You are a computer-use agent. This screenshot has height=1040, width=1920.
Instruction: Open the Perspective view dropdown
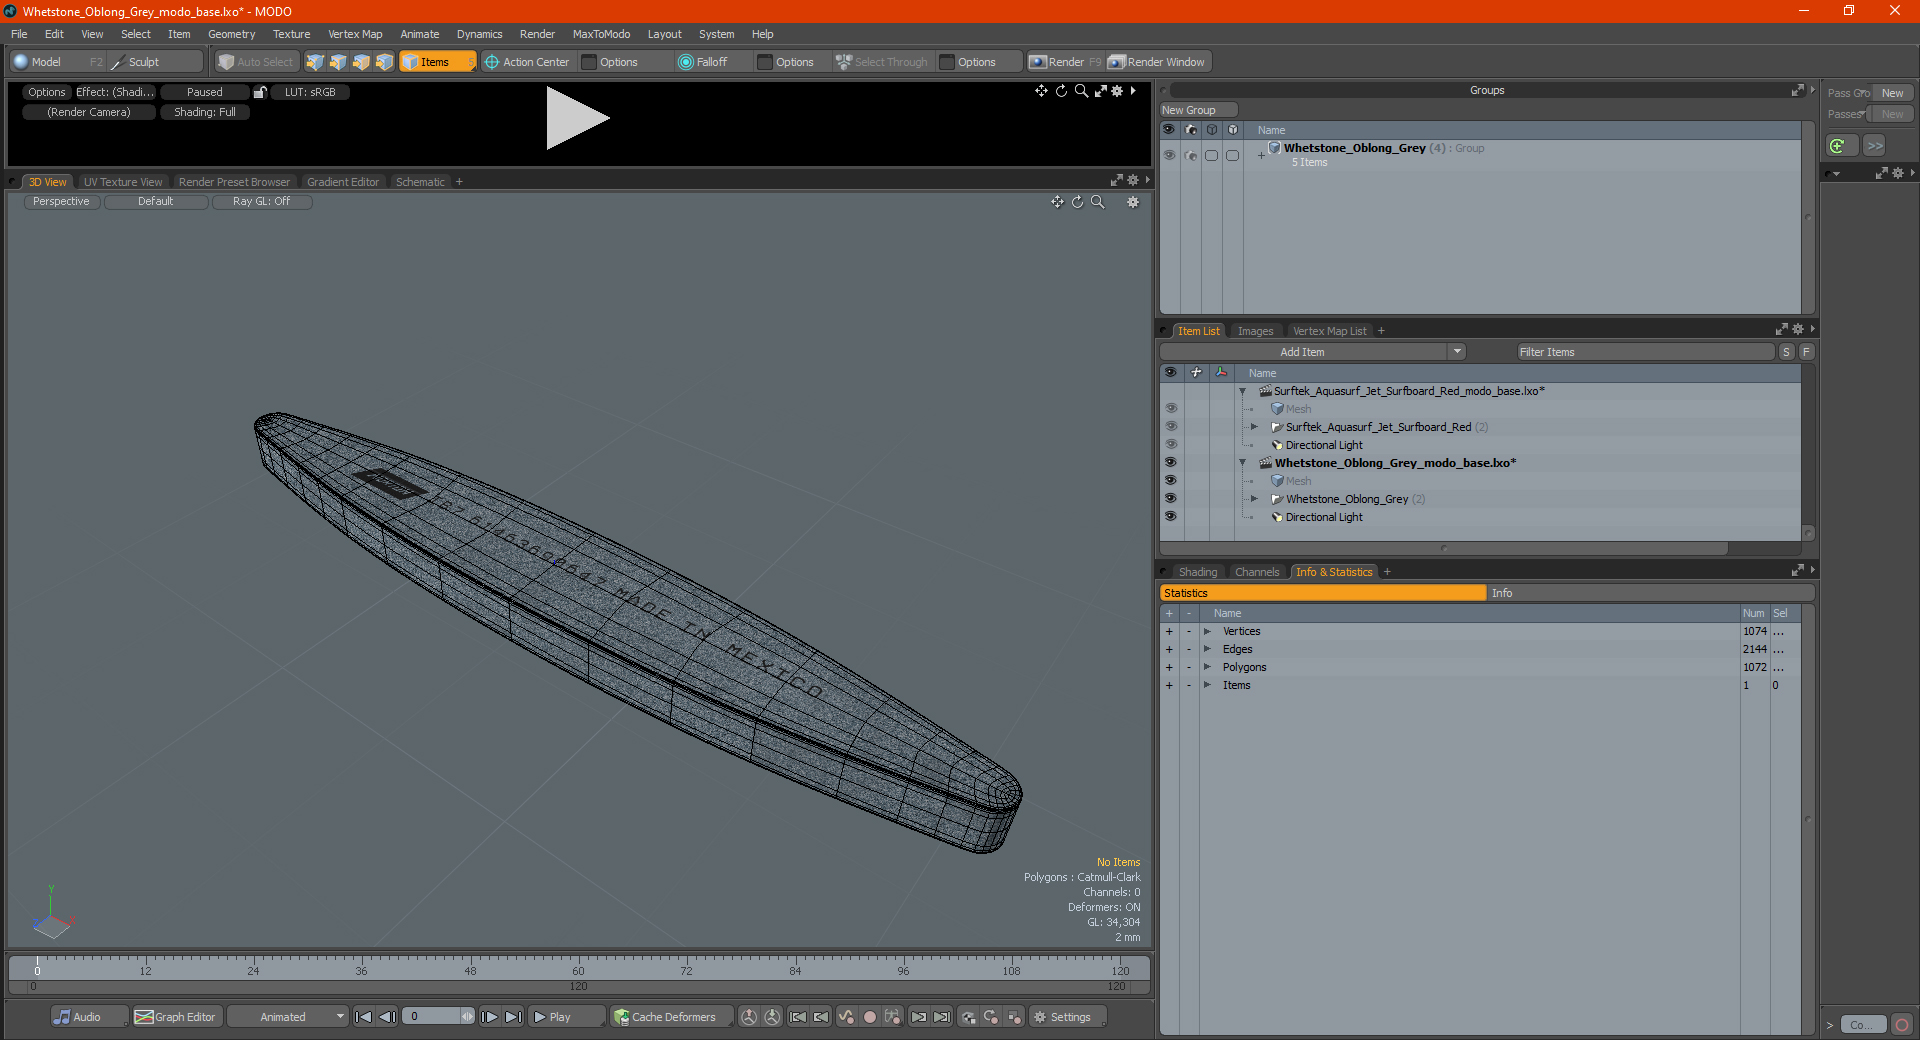coord(61,202)
